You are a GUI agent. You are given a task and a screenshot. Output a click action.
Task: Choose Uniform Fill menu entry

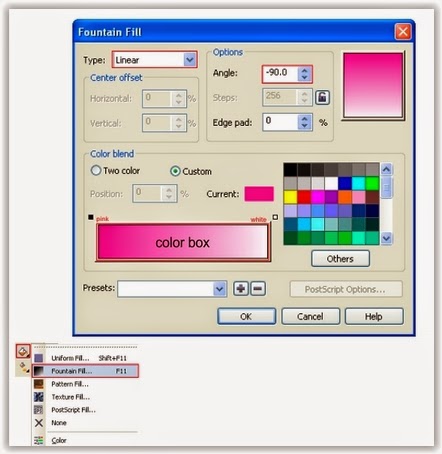click(x=85, y=358)
